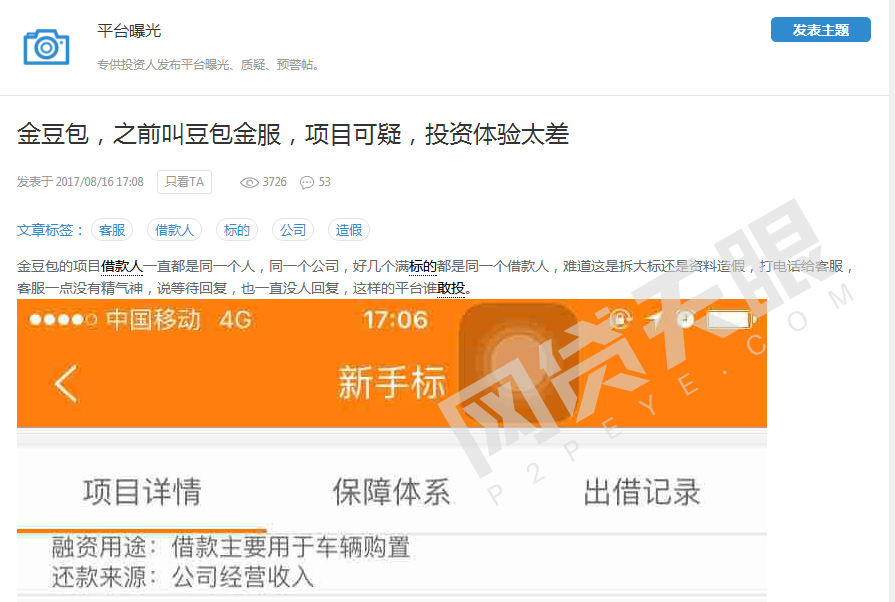Click the 平台曝光 camera icon
The height and width of the screenshot is (602, 895).
(46, 47)
